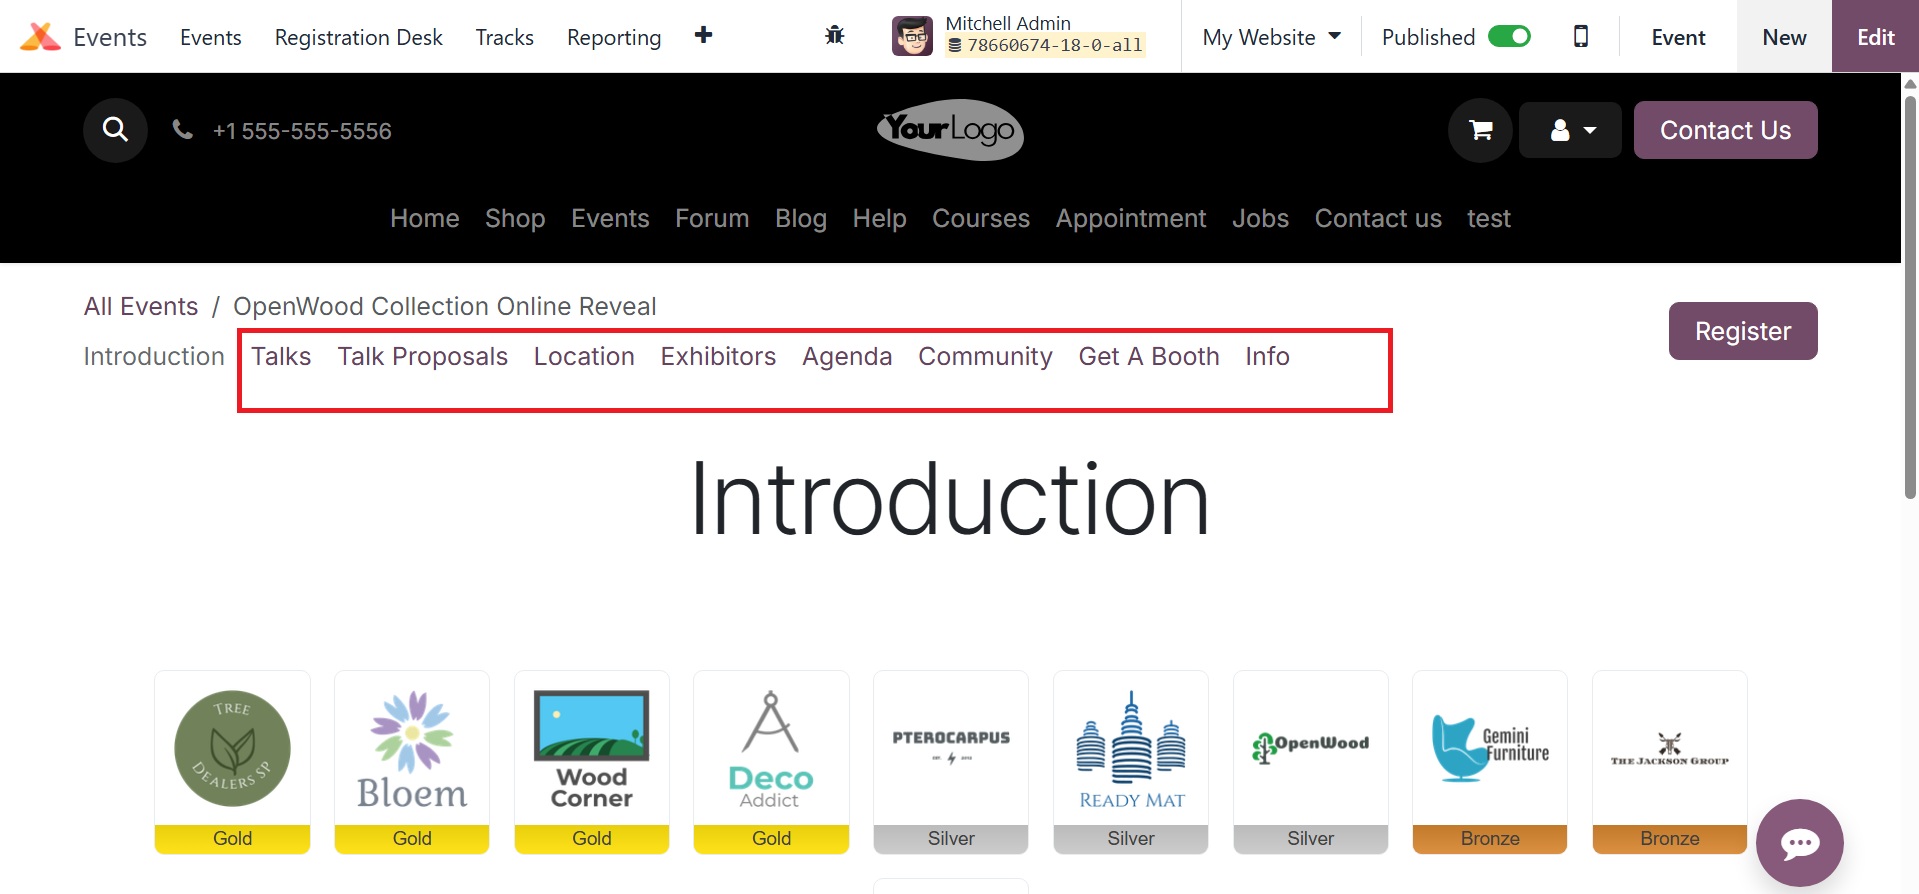Open the user account dropdown
Image resolution: width=1919 pixels, height=894 pixels.
click(1570, 130)
